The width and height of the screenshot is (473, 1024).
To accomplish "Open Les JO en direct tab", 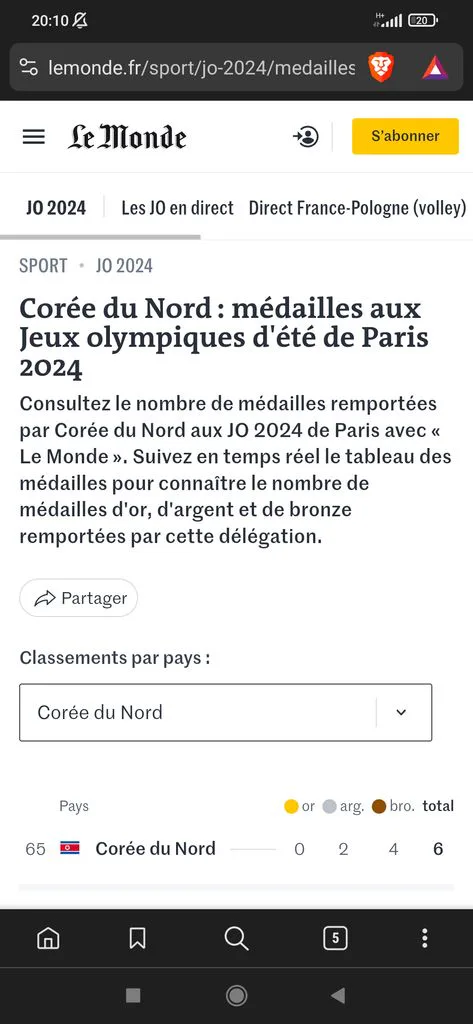I will [177, 208].
